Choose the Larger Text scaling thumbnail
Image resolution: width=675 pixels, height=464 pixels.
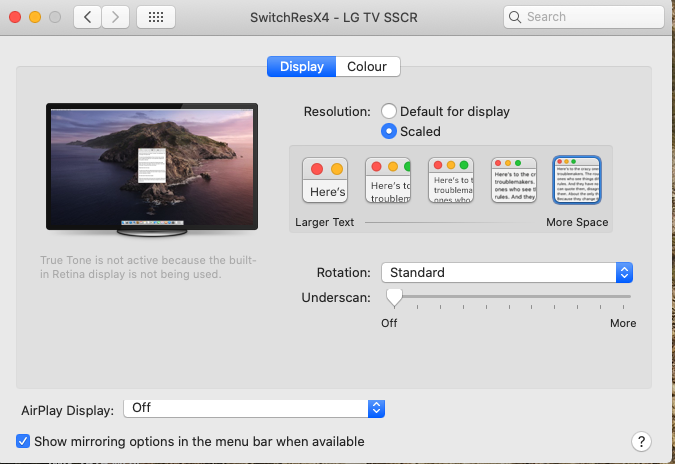coord(325,180)
